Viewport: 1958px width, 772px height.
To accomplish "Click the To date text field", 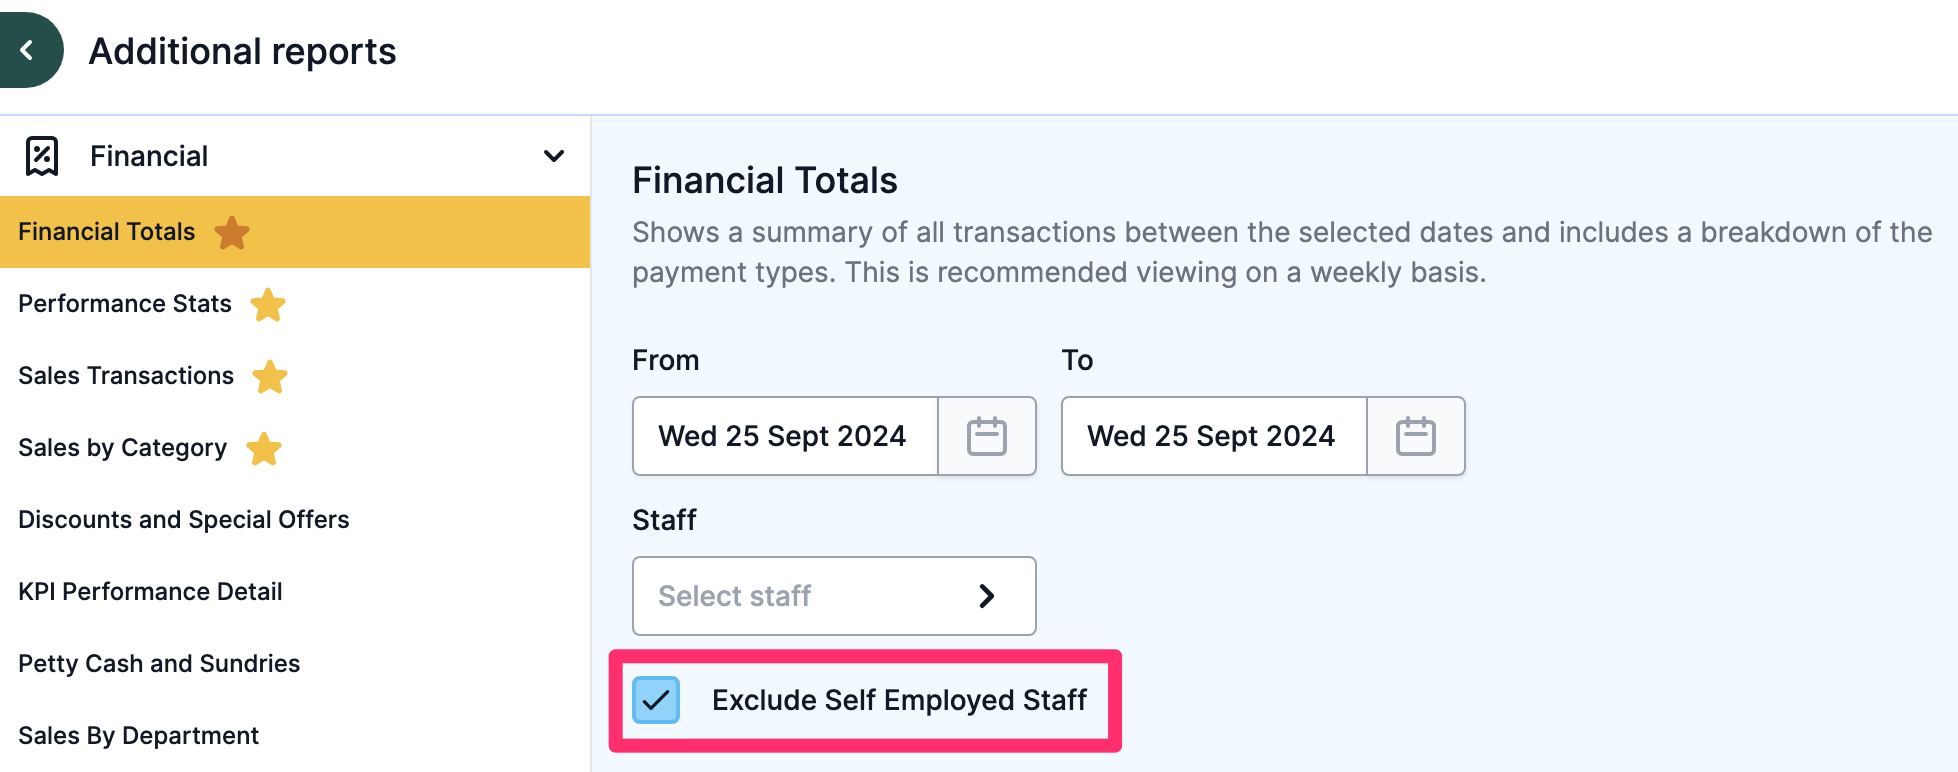I will [1214, 436].
